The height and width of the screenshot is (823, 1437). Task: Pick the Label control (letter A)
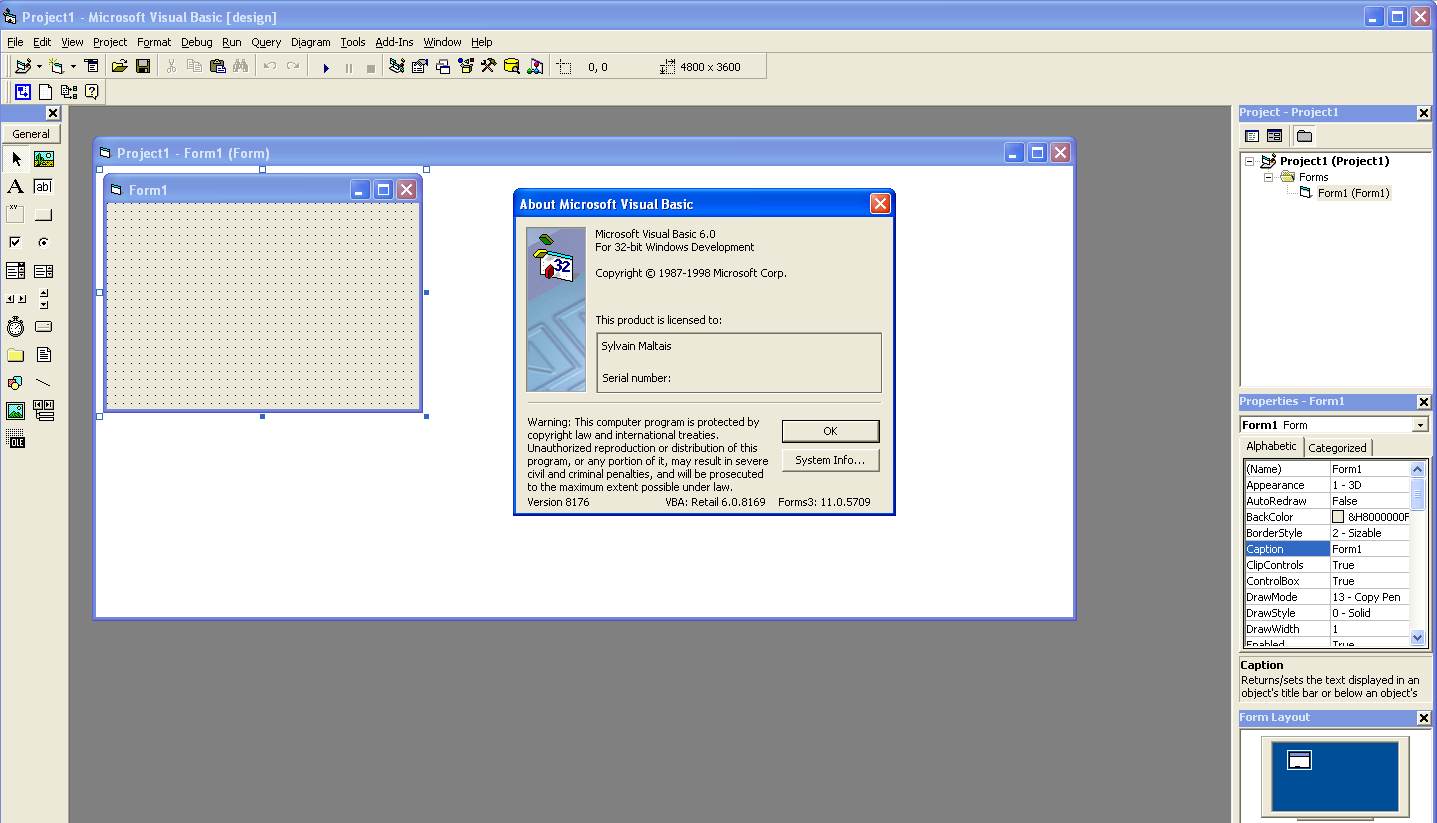[x=15, y=187]
